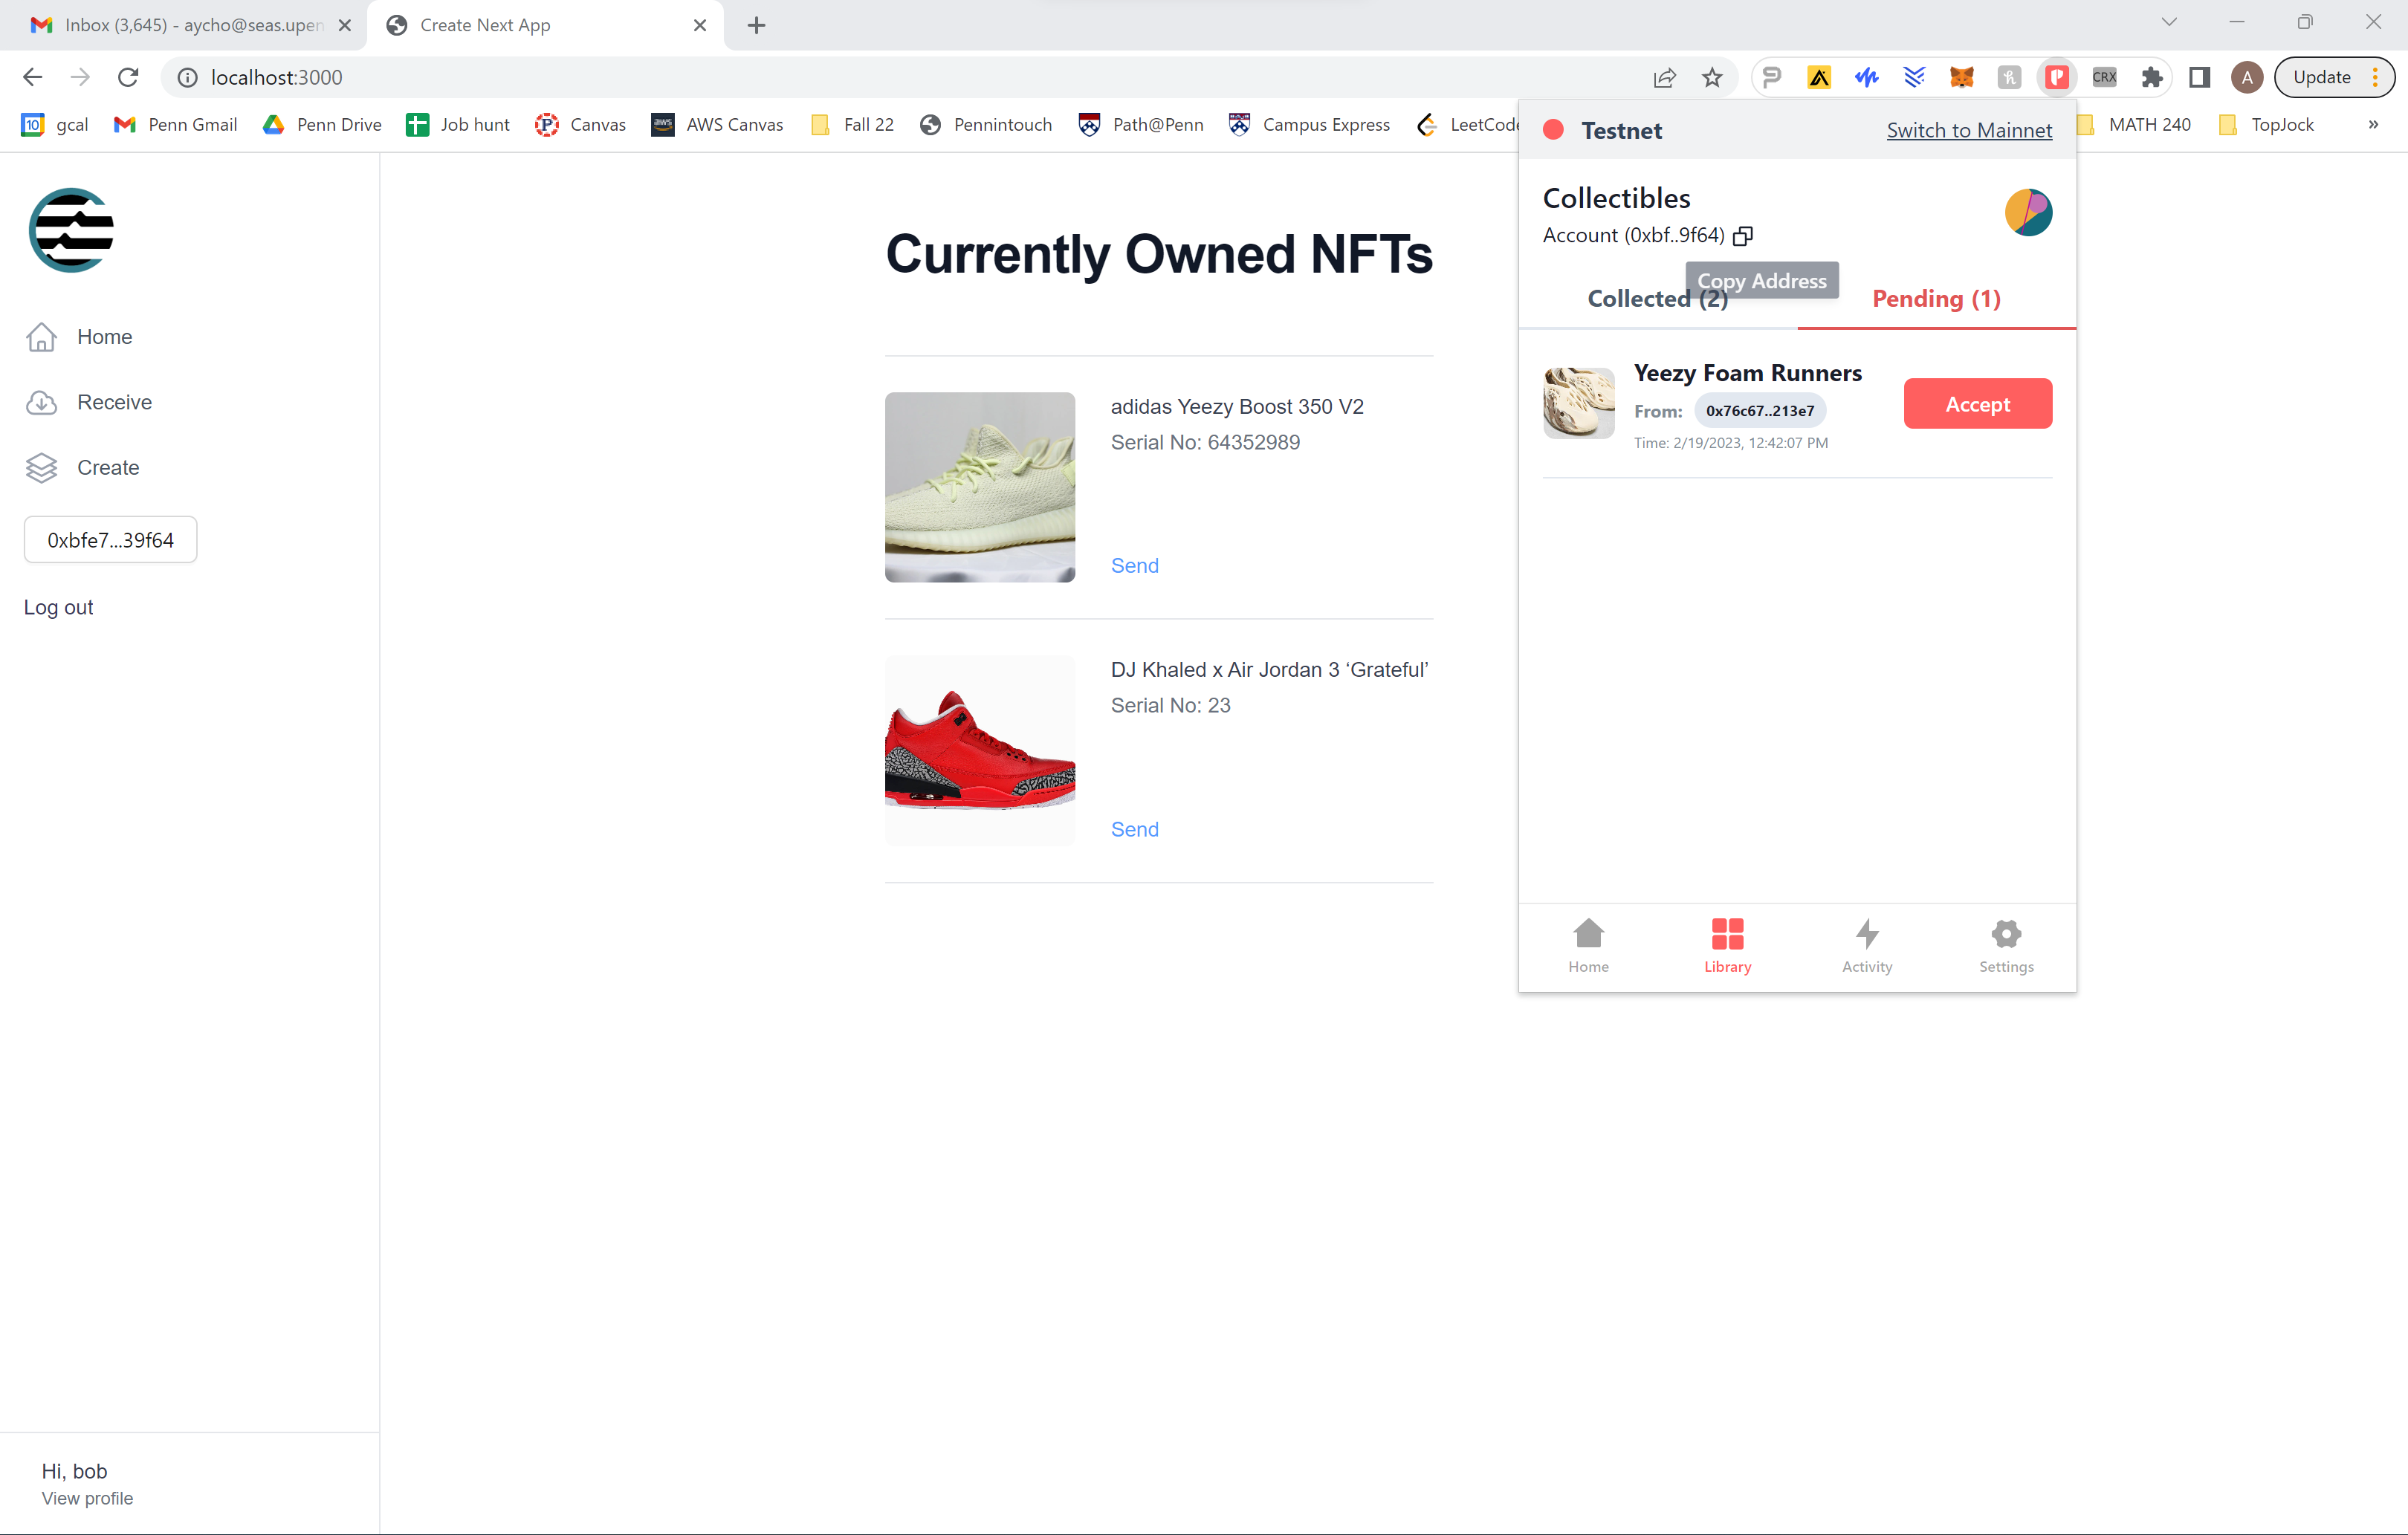Click the 0xbfe7...39f64 wallet address button
The width and height of the screenshot is (2408, 1535).
(x=110, y=540)
